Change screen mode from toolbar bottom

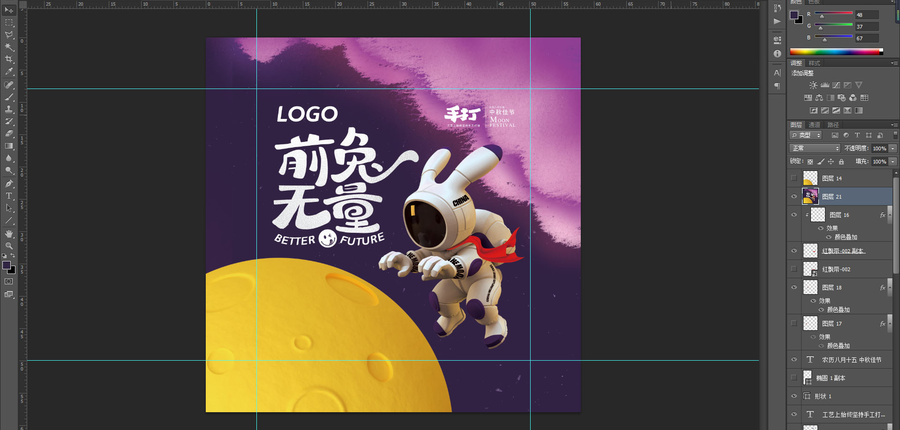tap(9, 294)
